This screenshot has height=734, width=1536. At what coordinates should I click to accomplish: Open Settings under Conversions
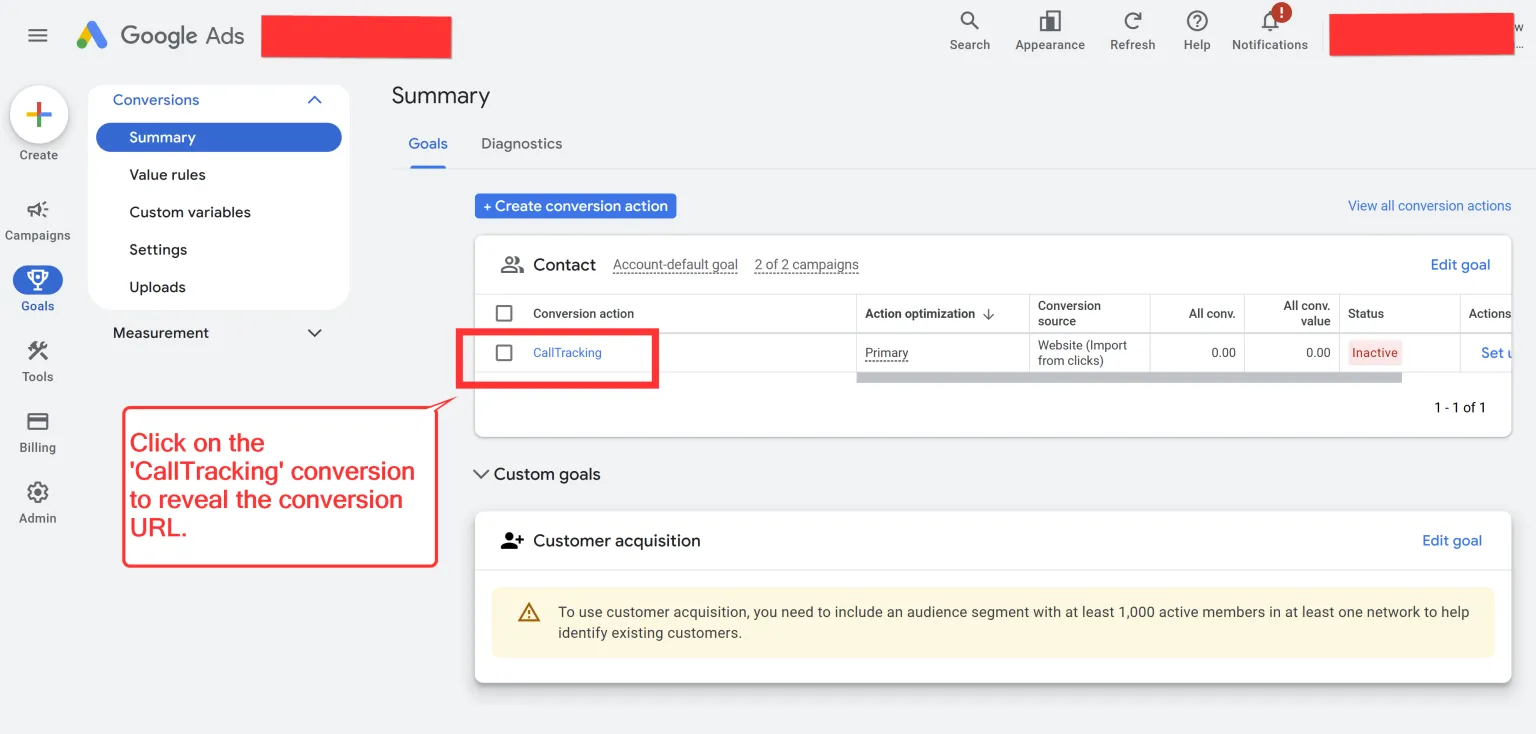coord(158,250)
